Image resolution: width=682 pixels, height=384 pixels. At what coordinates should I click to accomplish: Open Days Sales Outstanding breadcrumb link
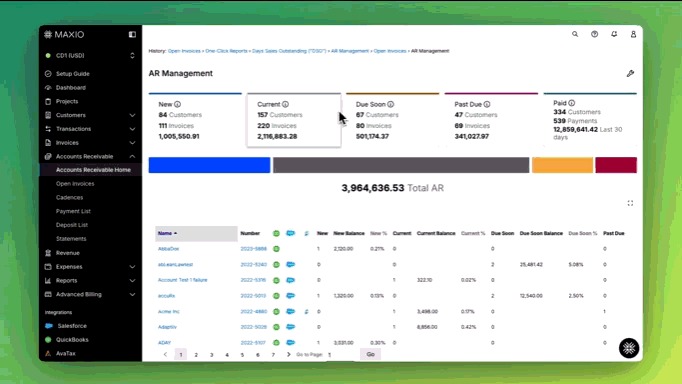(x=289, y=51)
